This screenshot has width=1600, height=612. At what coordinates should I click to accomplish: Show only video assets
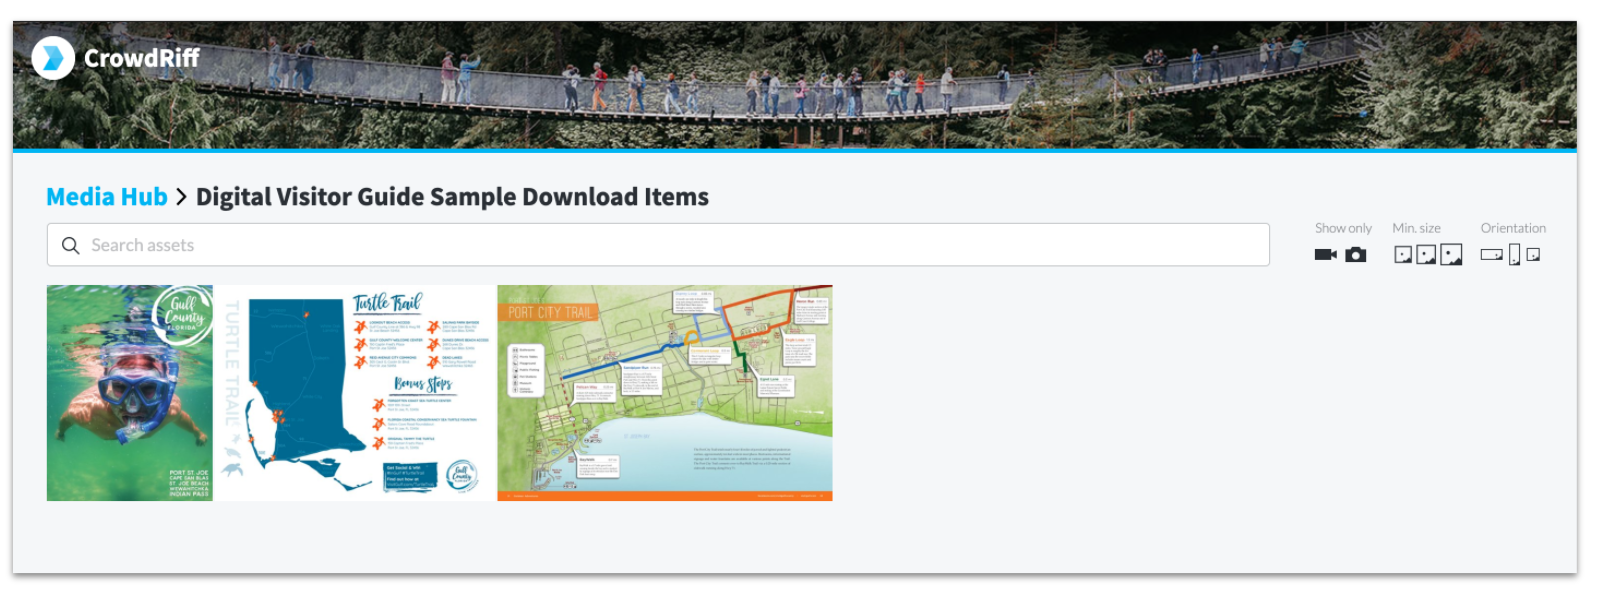tap(1326, 255)
